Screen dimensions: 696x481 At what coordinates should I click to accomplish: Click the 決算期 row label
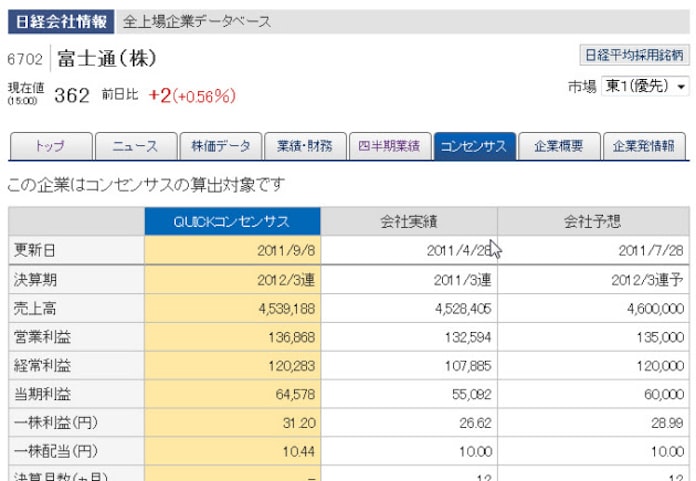tap(35, 280)
